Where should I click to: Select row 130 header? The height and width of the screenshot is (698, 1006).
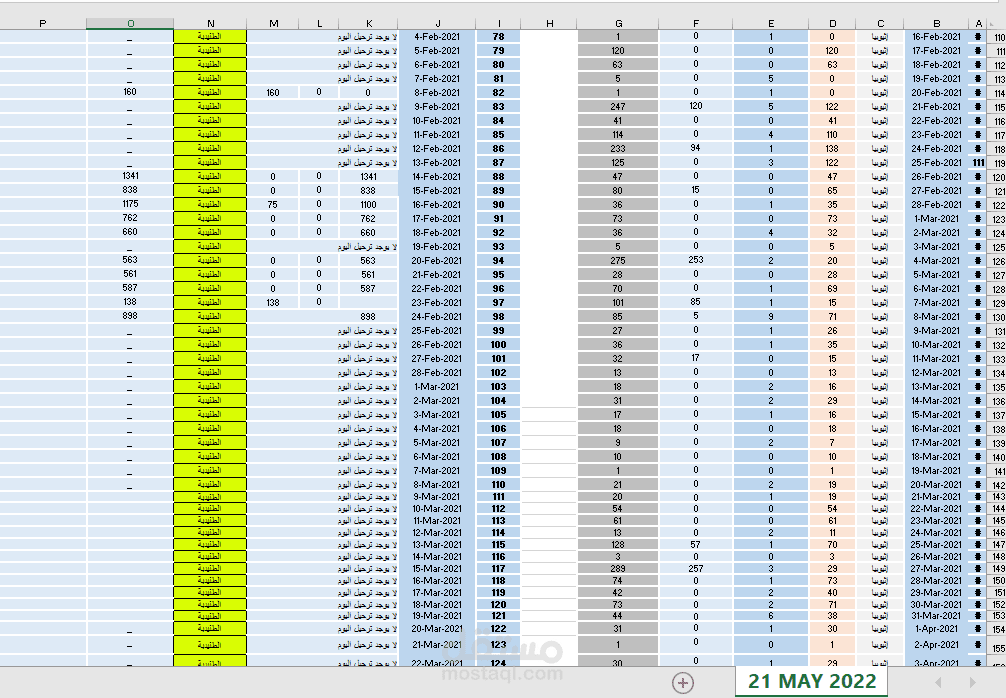click(997, 317)
